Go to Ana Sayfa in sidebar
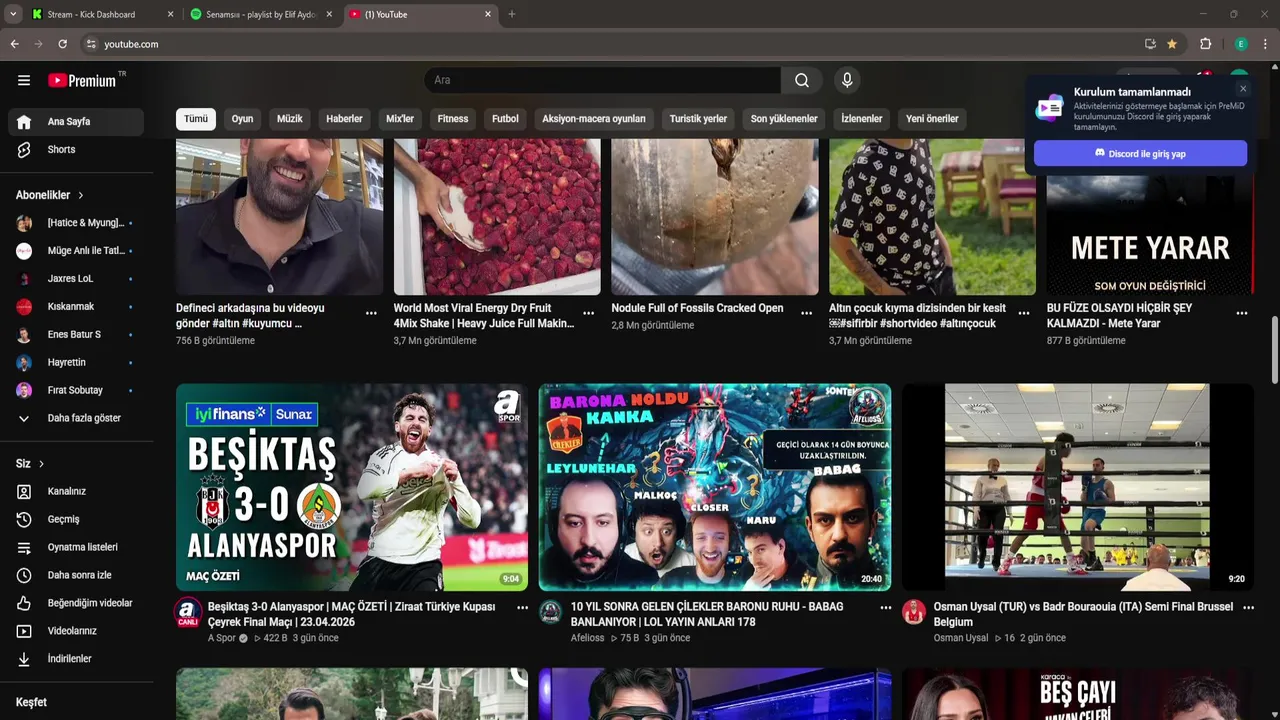 (x=76, y=121)
